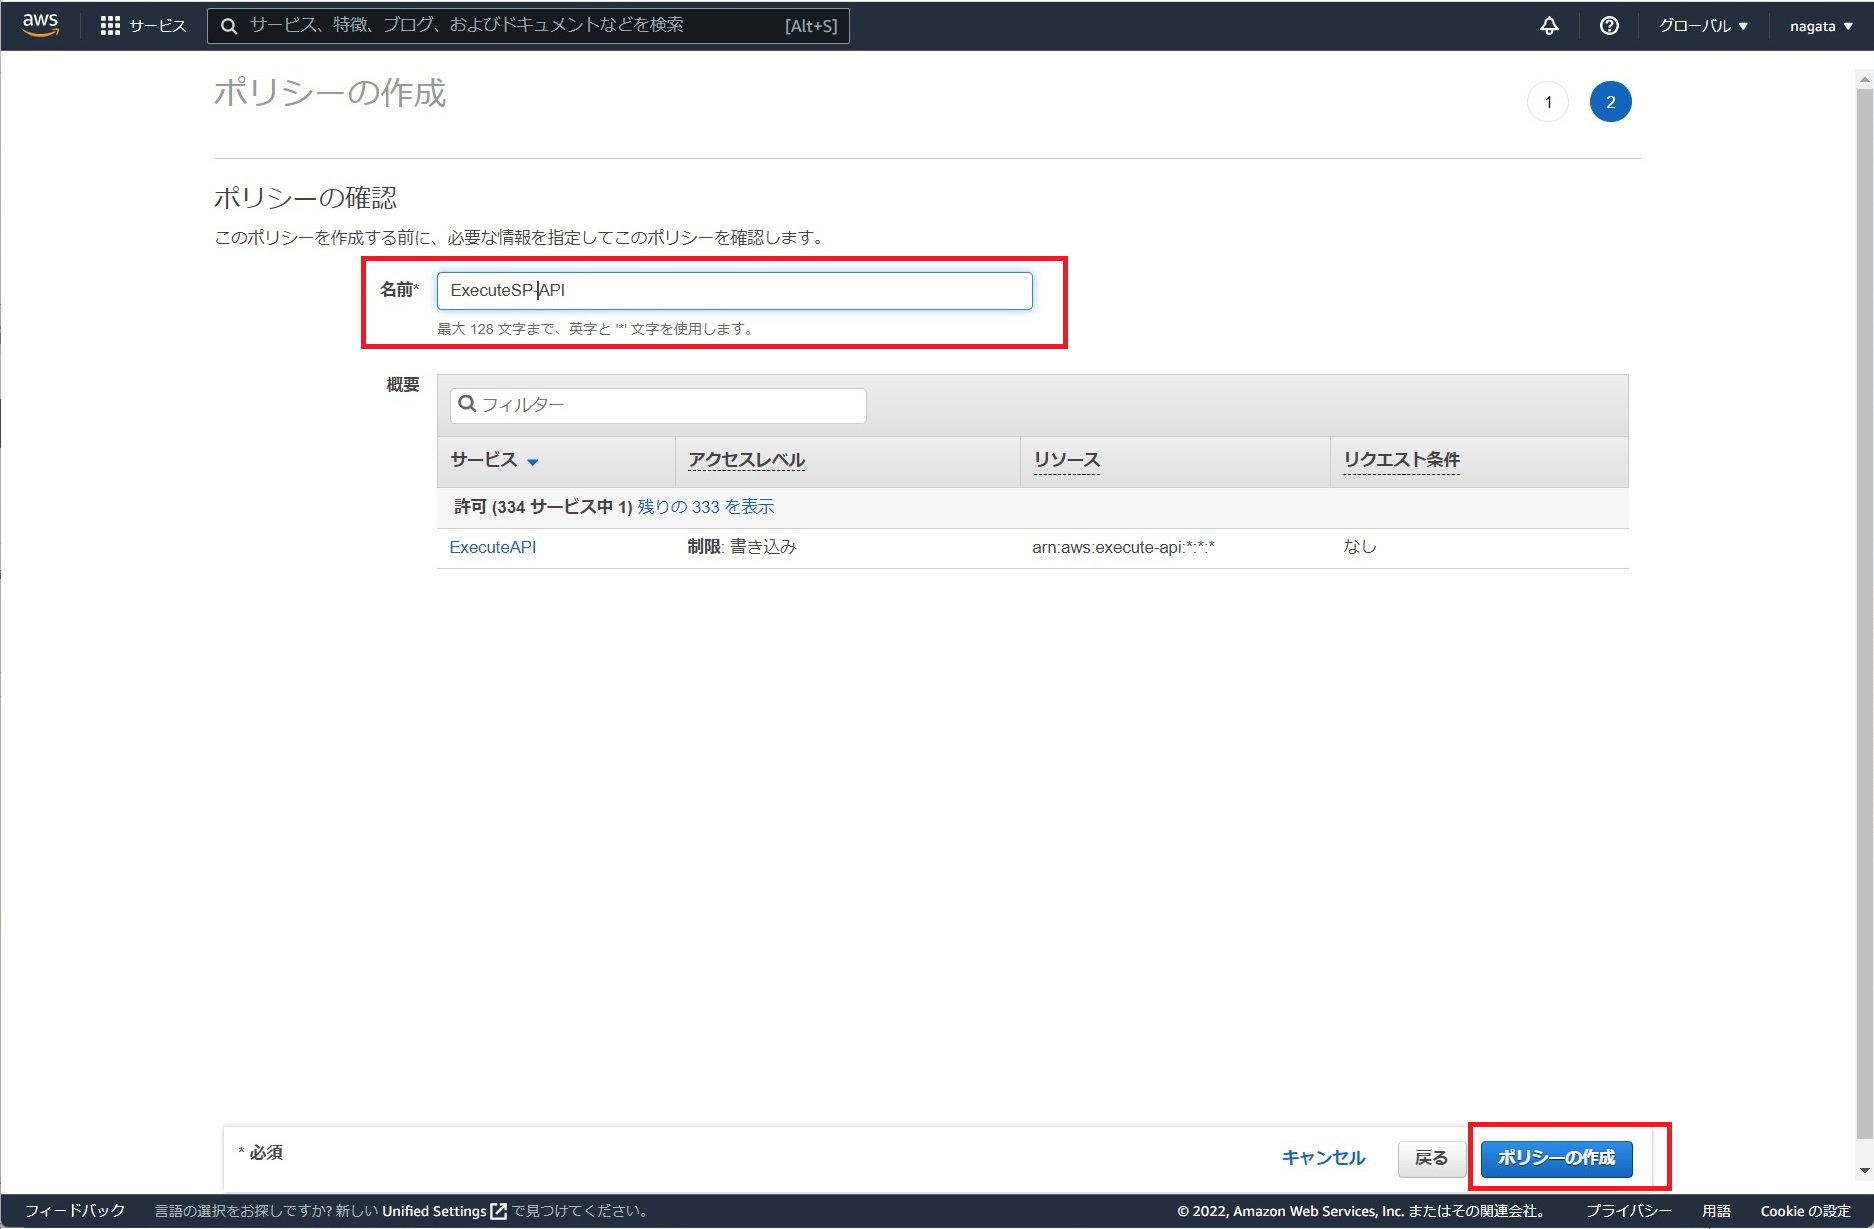Click the filter magnifier icon in 概要

pos(468,404)
